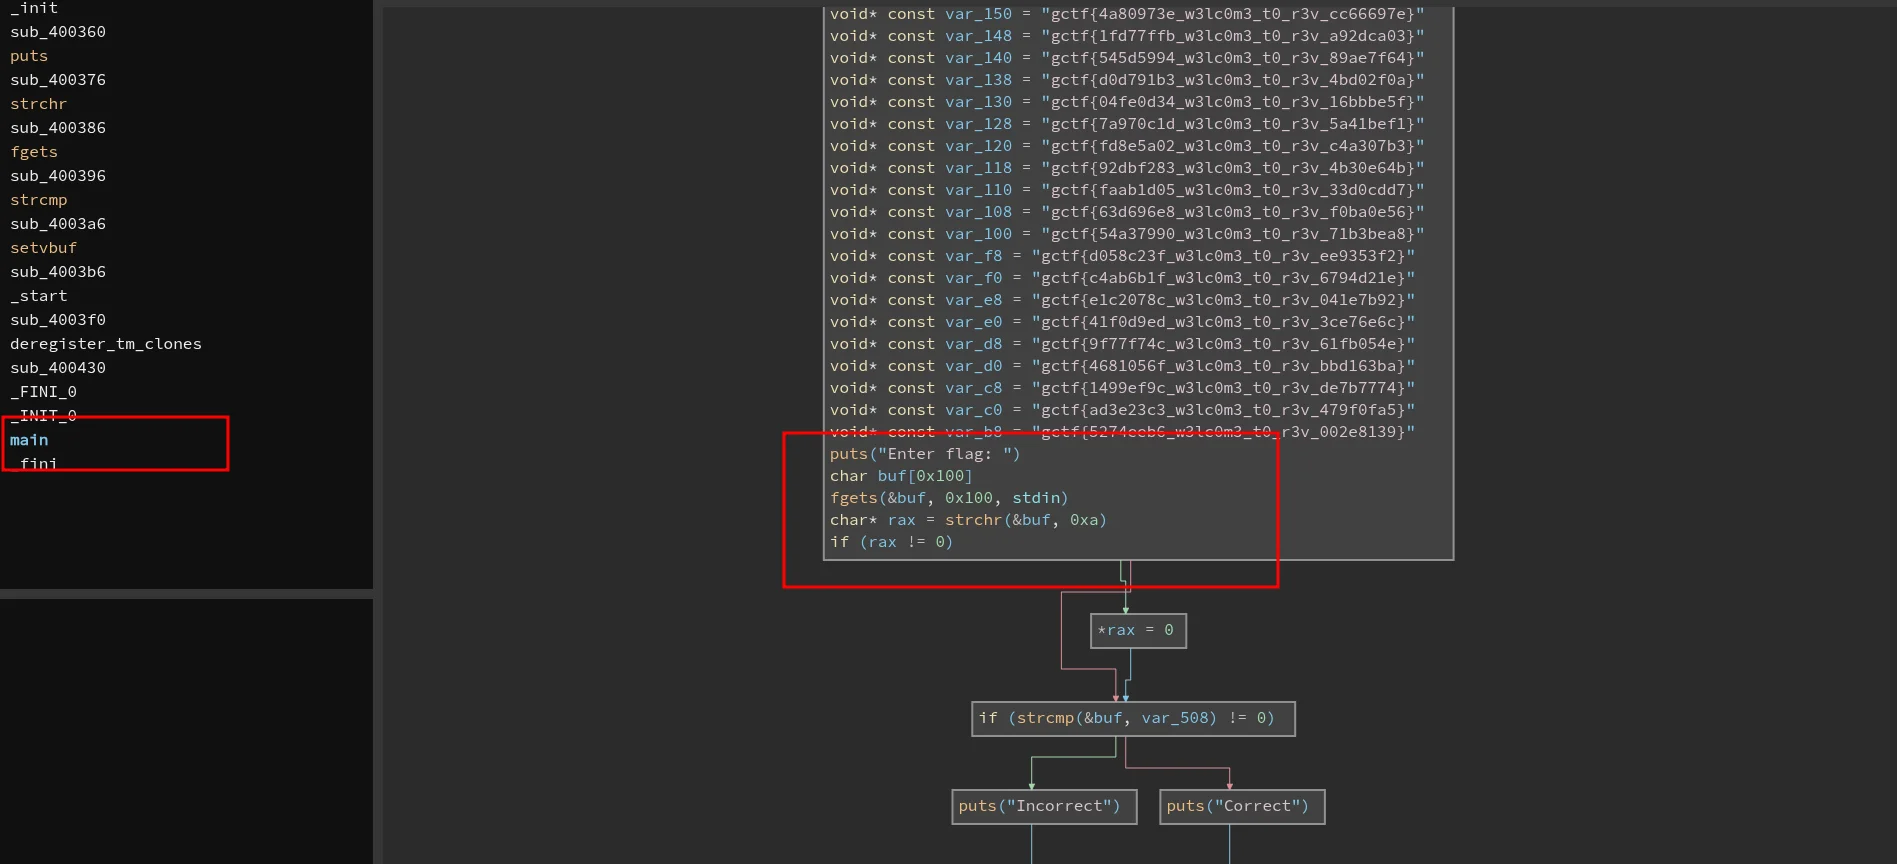Select main in the function list
1897x864 pixels.
tap(29, 440)
